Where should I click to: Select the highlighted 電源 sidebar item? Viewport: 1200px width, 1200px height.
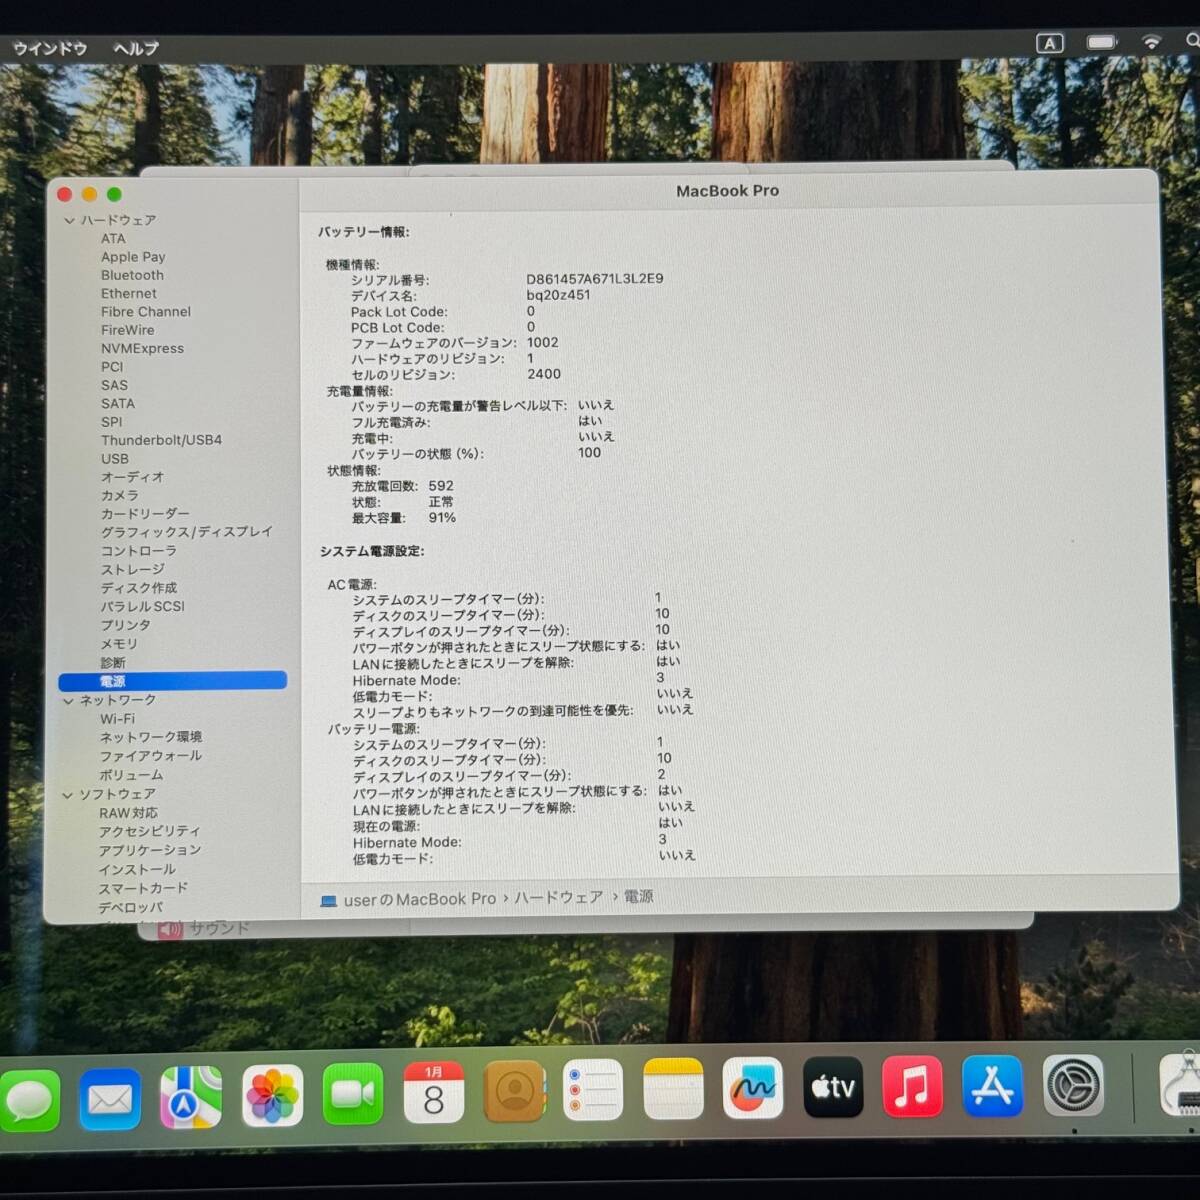click(x=173, y=681)
